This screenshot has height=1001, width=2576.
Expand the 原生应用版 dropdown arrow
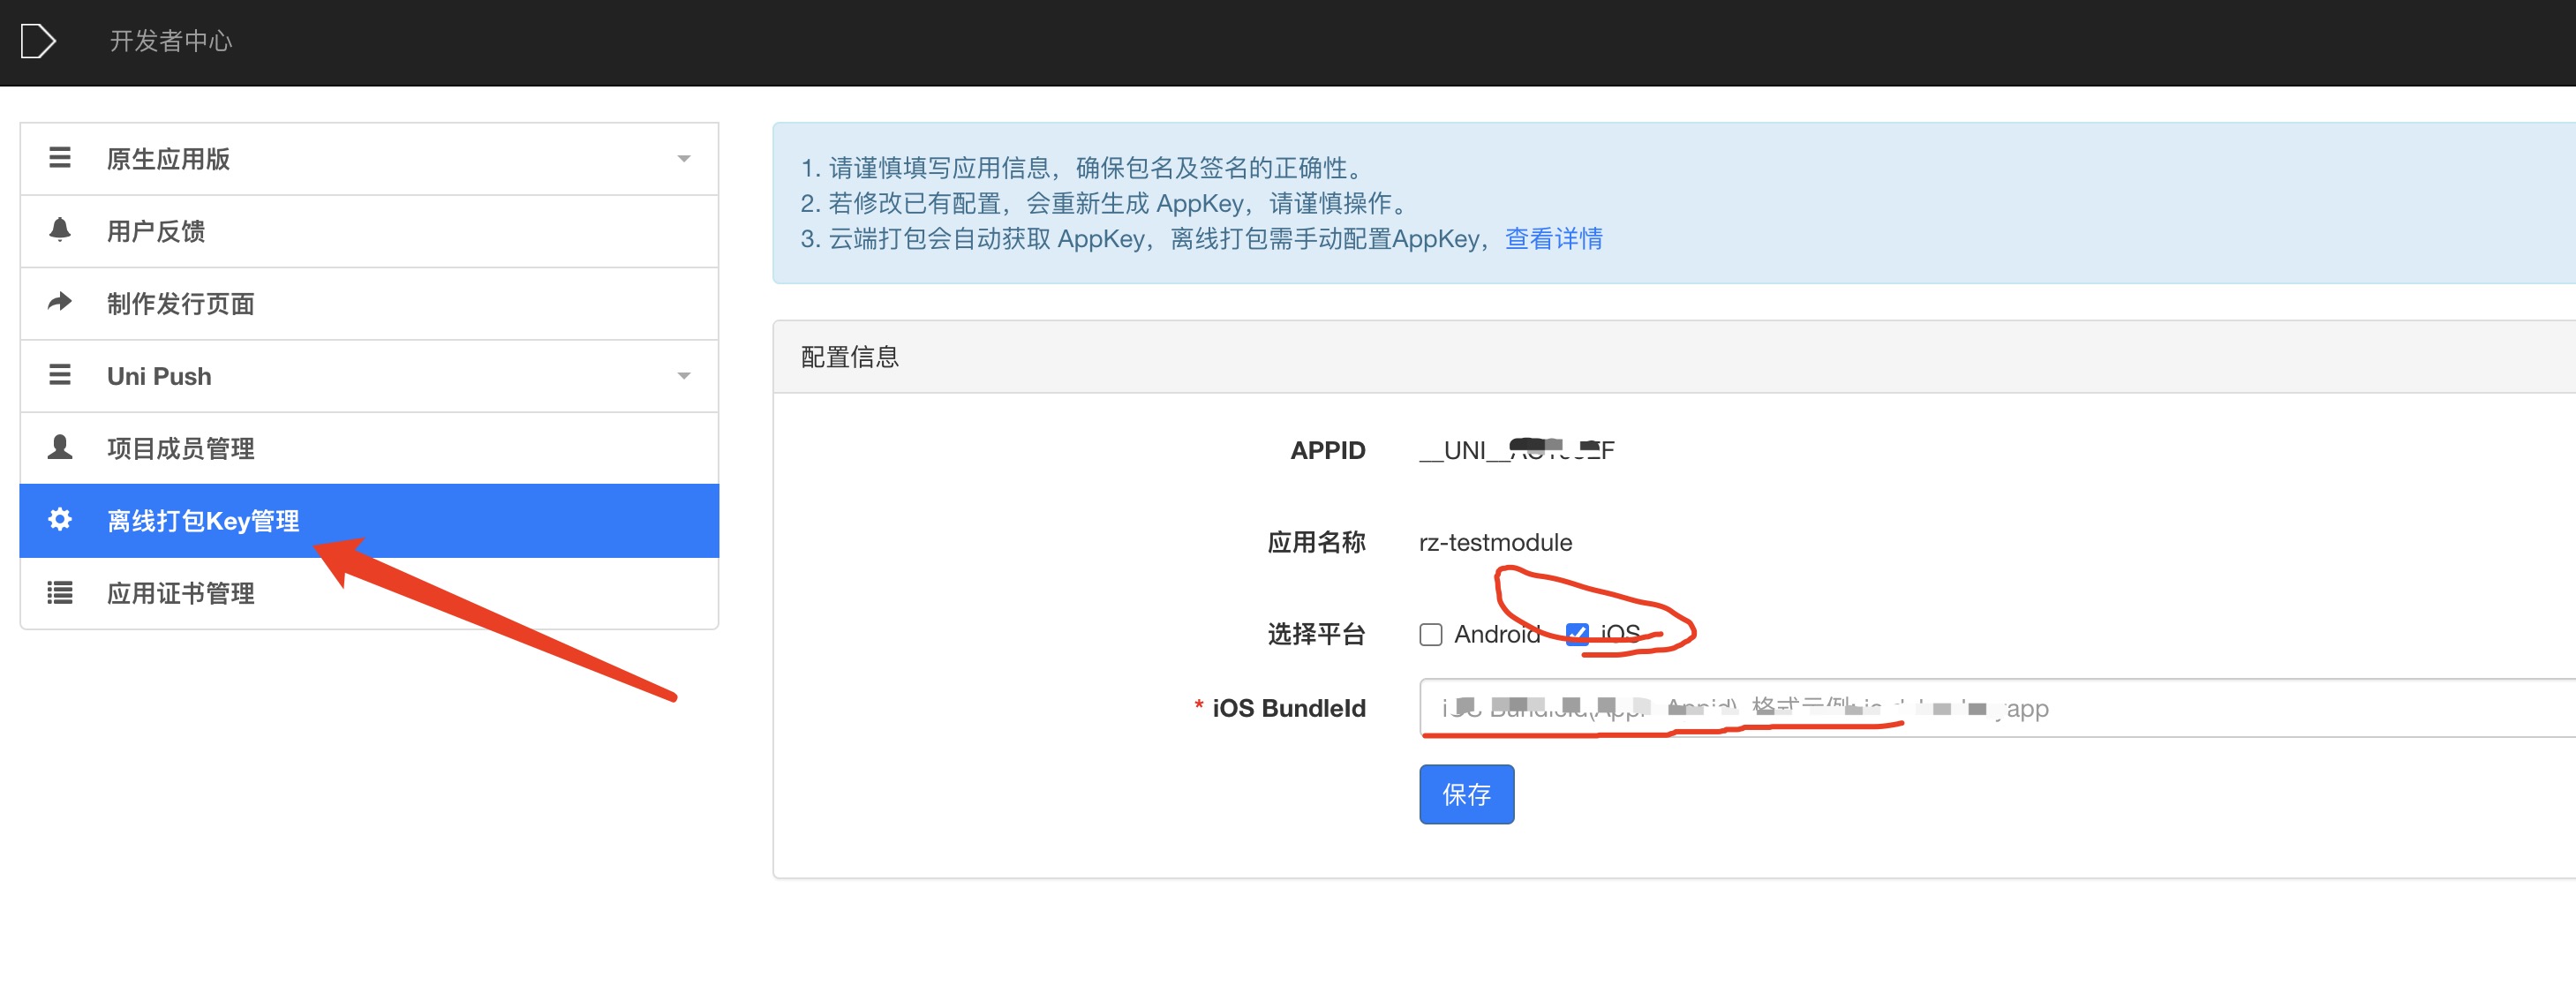(684, 159)
